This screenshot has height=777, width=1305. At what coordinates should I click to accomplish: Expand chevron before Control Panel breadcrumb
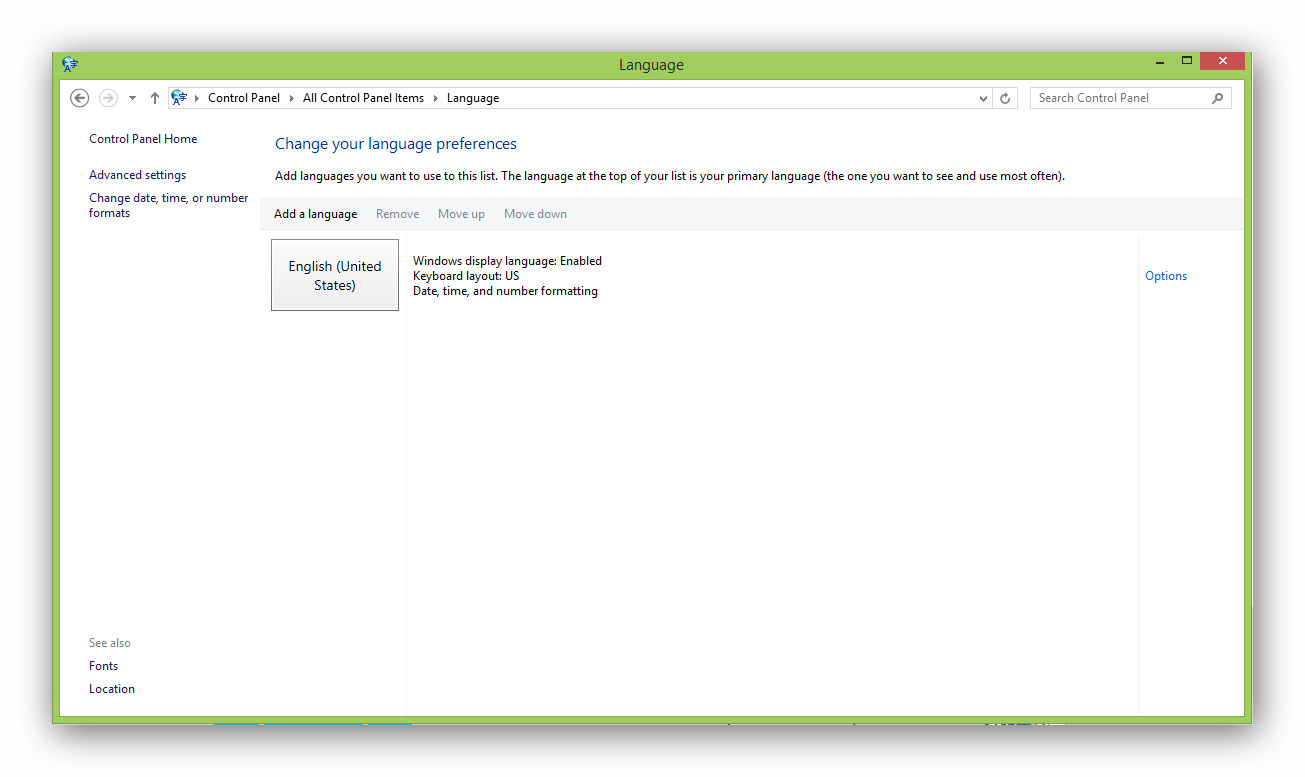click(x=197, y=98)
